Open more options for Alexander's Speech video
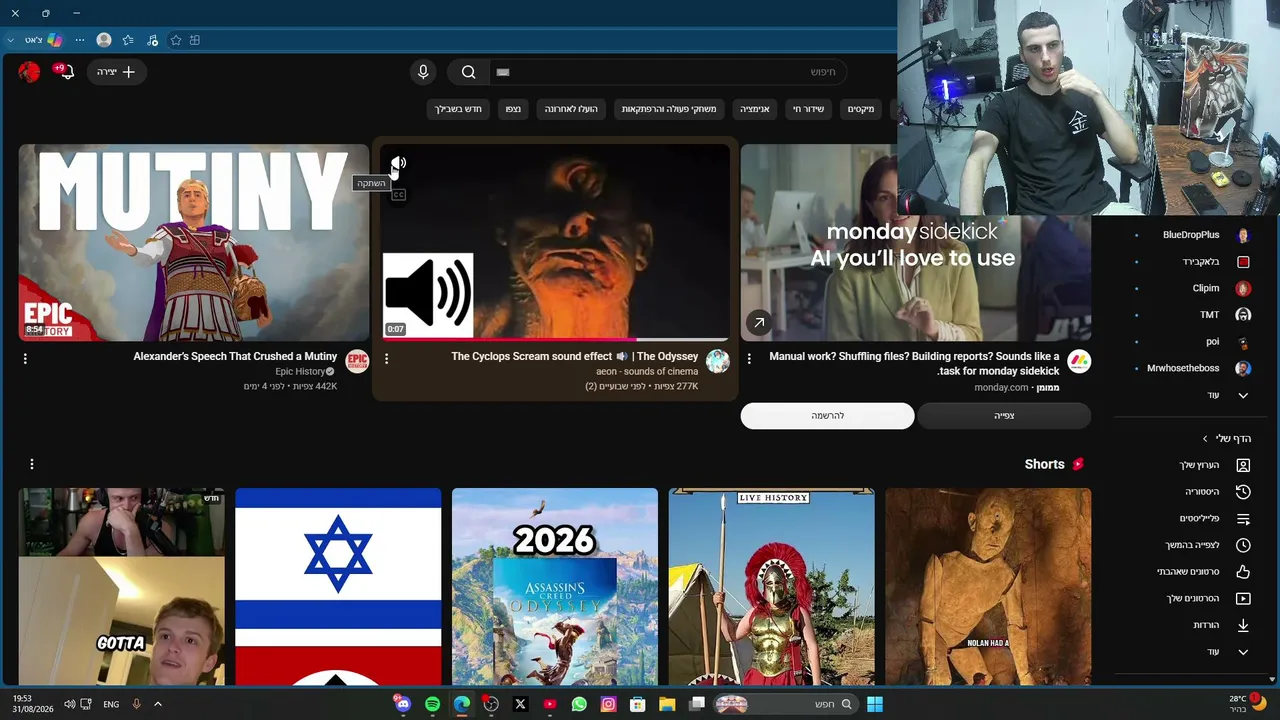Image resolution: width=1280 pixels, height=720 pixels. tap(25, 358)
